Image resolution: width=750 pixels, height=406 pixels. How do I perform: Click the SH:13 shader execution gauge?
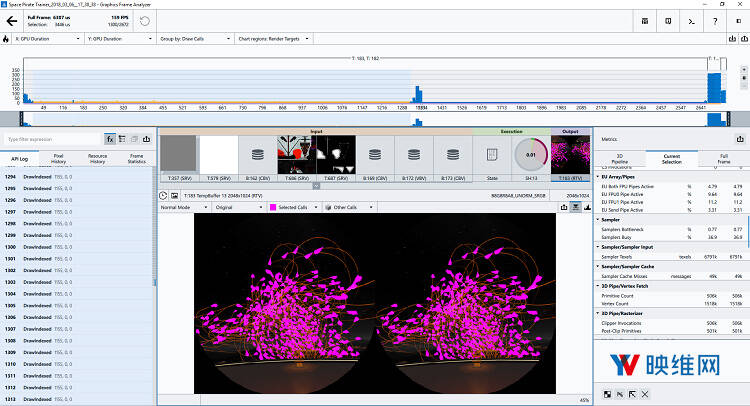pyautogui.click(x=531, y=156)
